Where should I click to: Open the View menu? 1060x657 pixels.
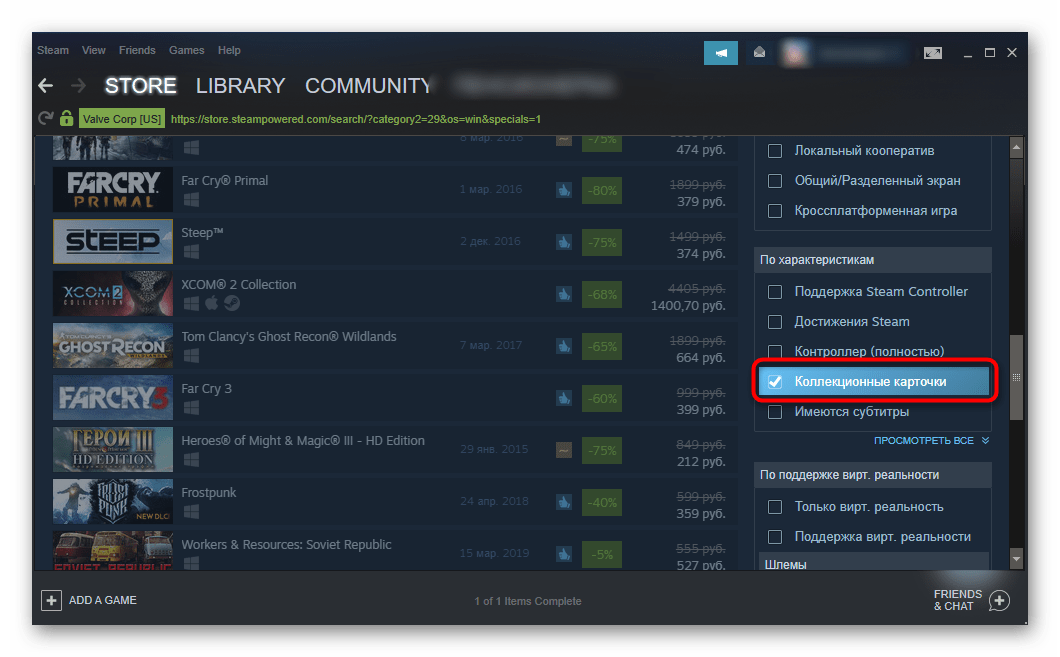click(93, 50)
